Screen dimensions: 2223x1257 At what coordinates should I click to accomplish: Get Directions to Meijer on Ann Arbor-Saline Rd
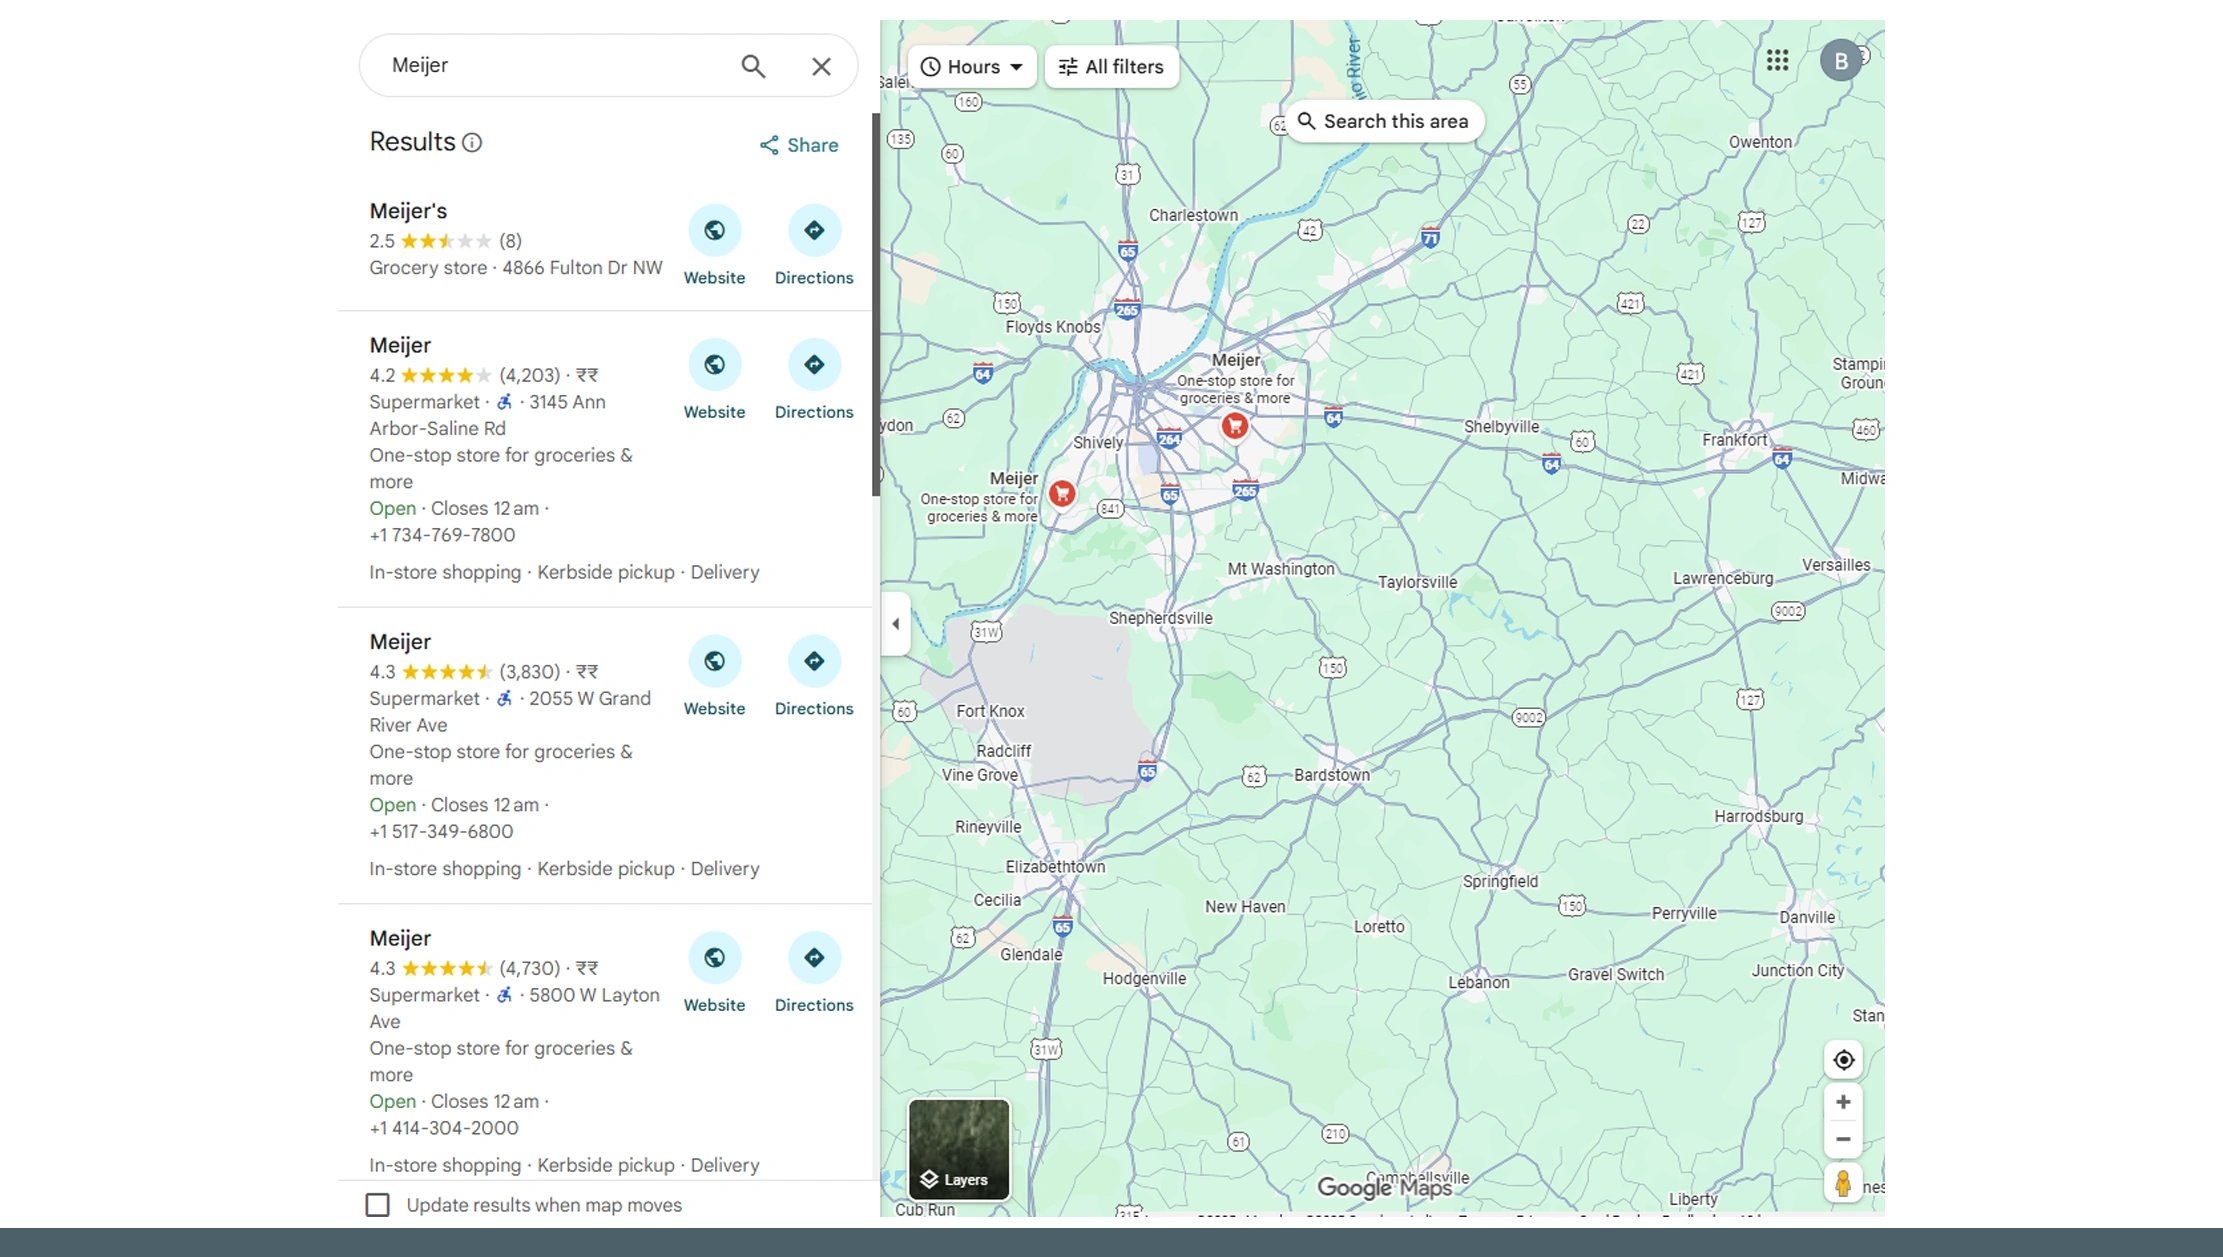click(x=814, y=364)
